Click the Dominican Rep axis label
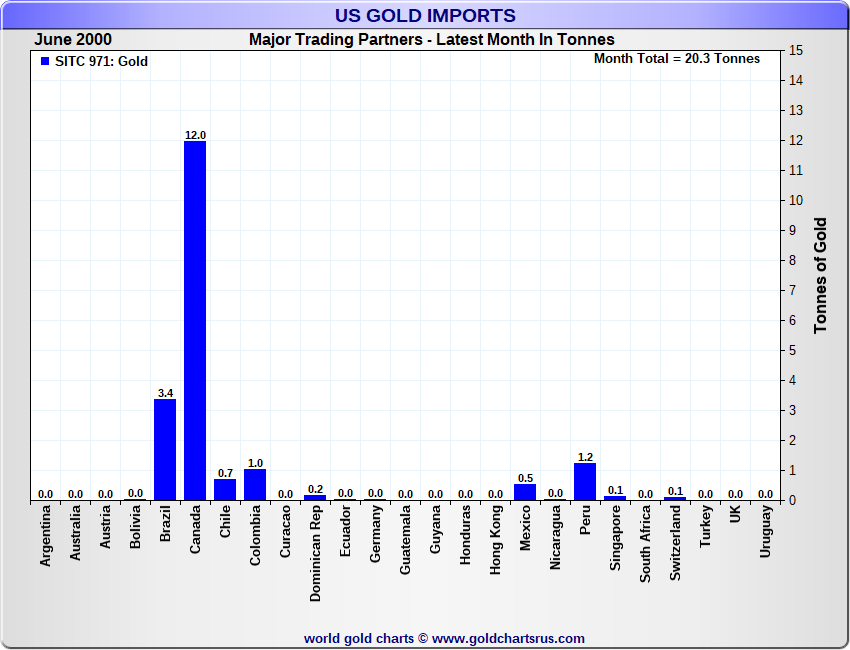This screenshot has height=650, width=850. [x=315, y=553]
